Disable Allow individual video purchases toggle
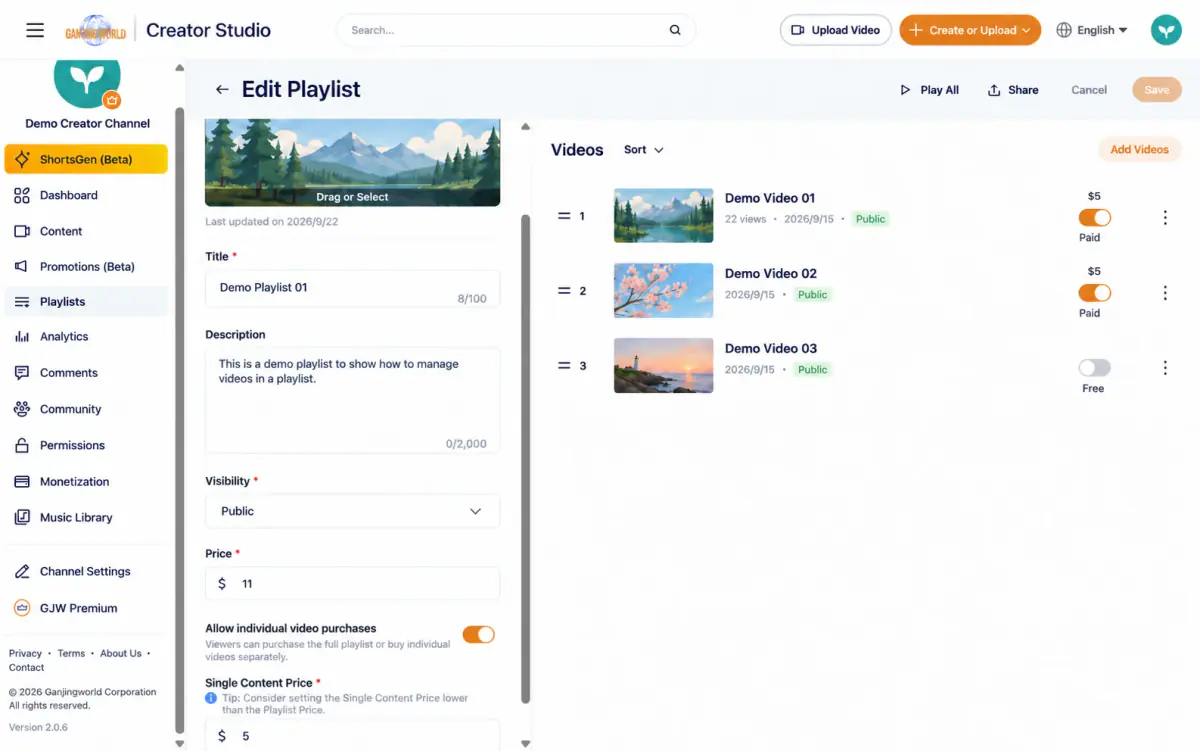 pos(478,634)
